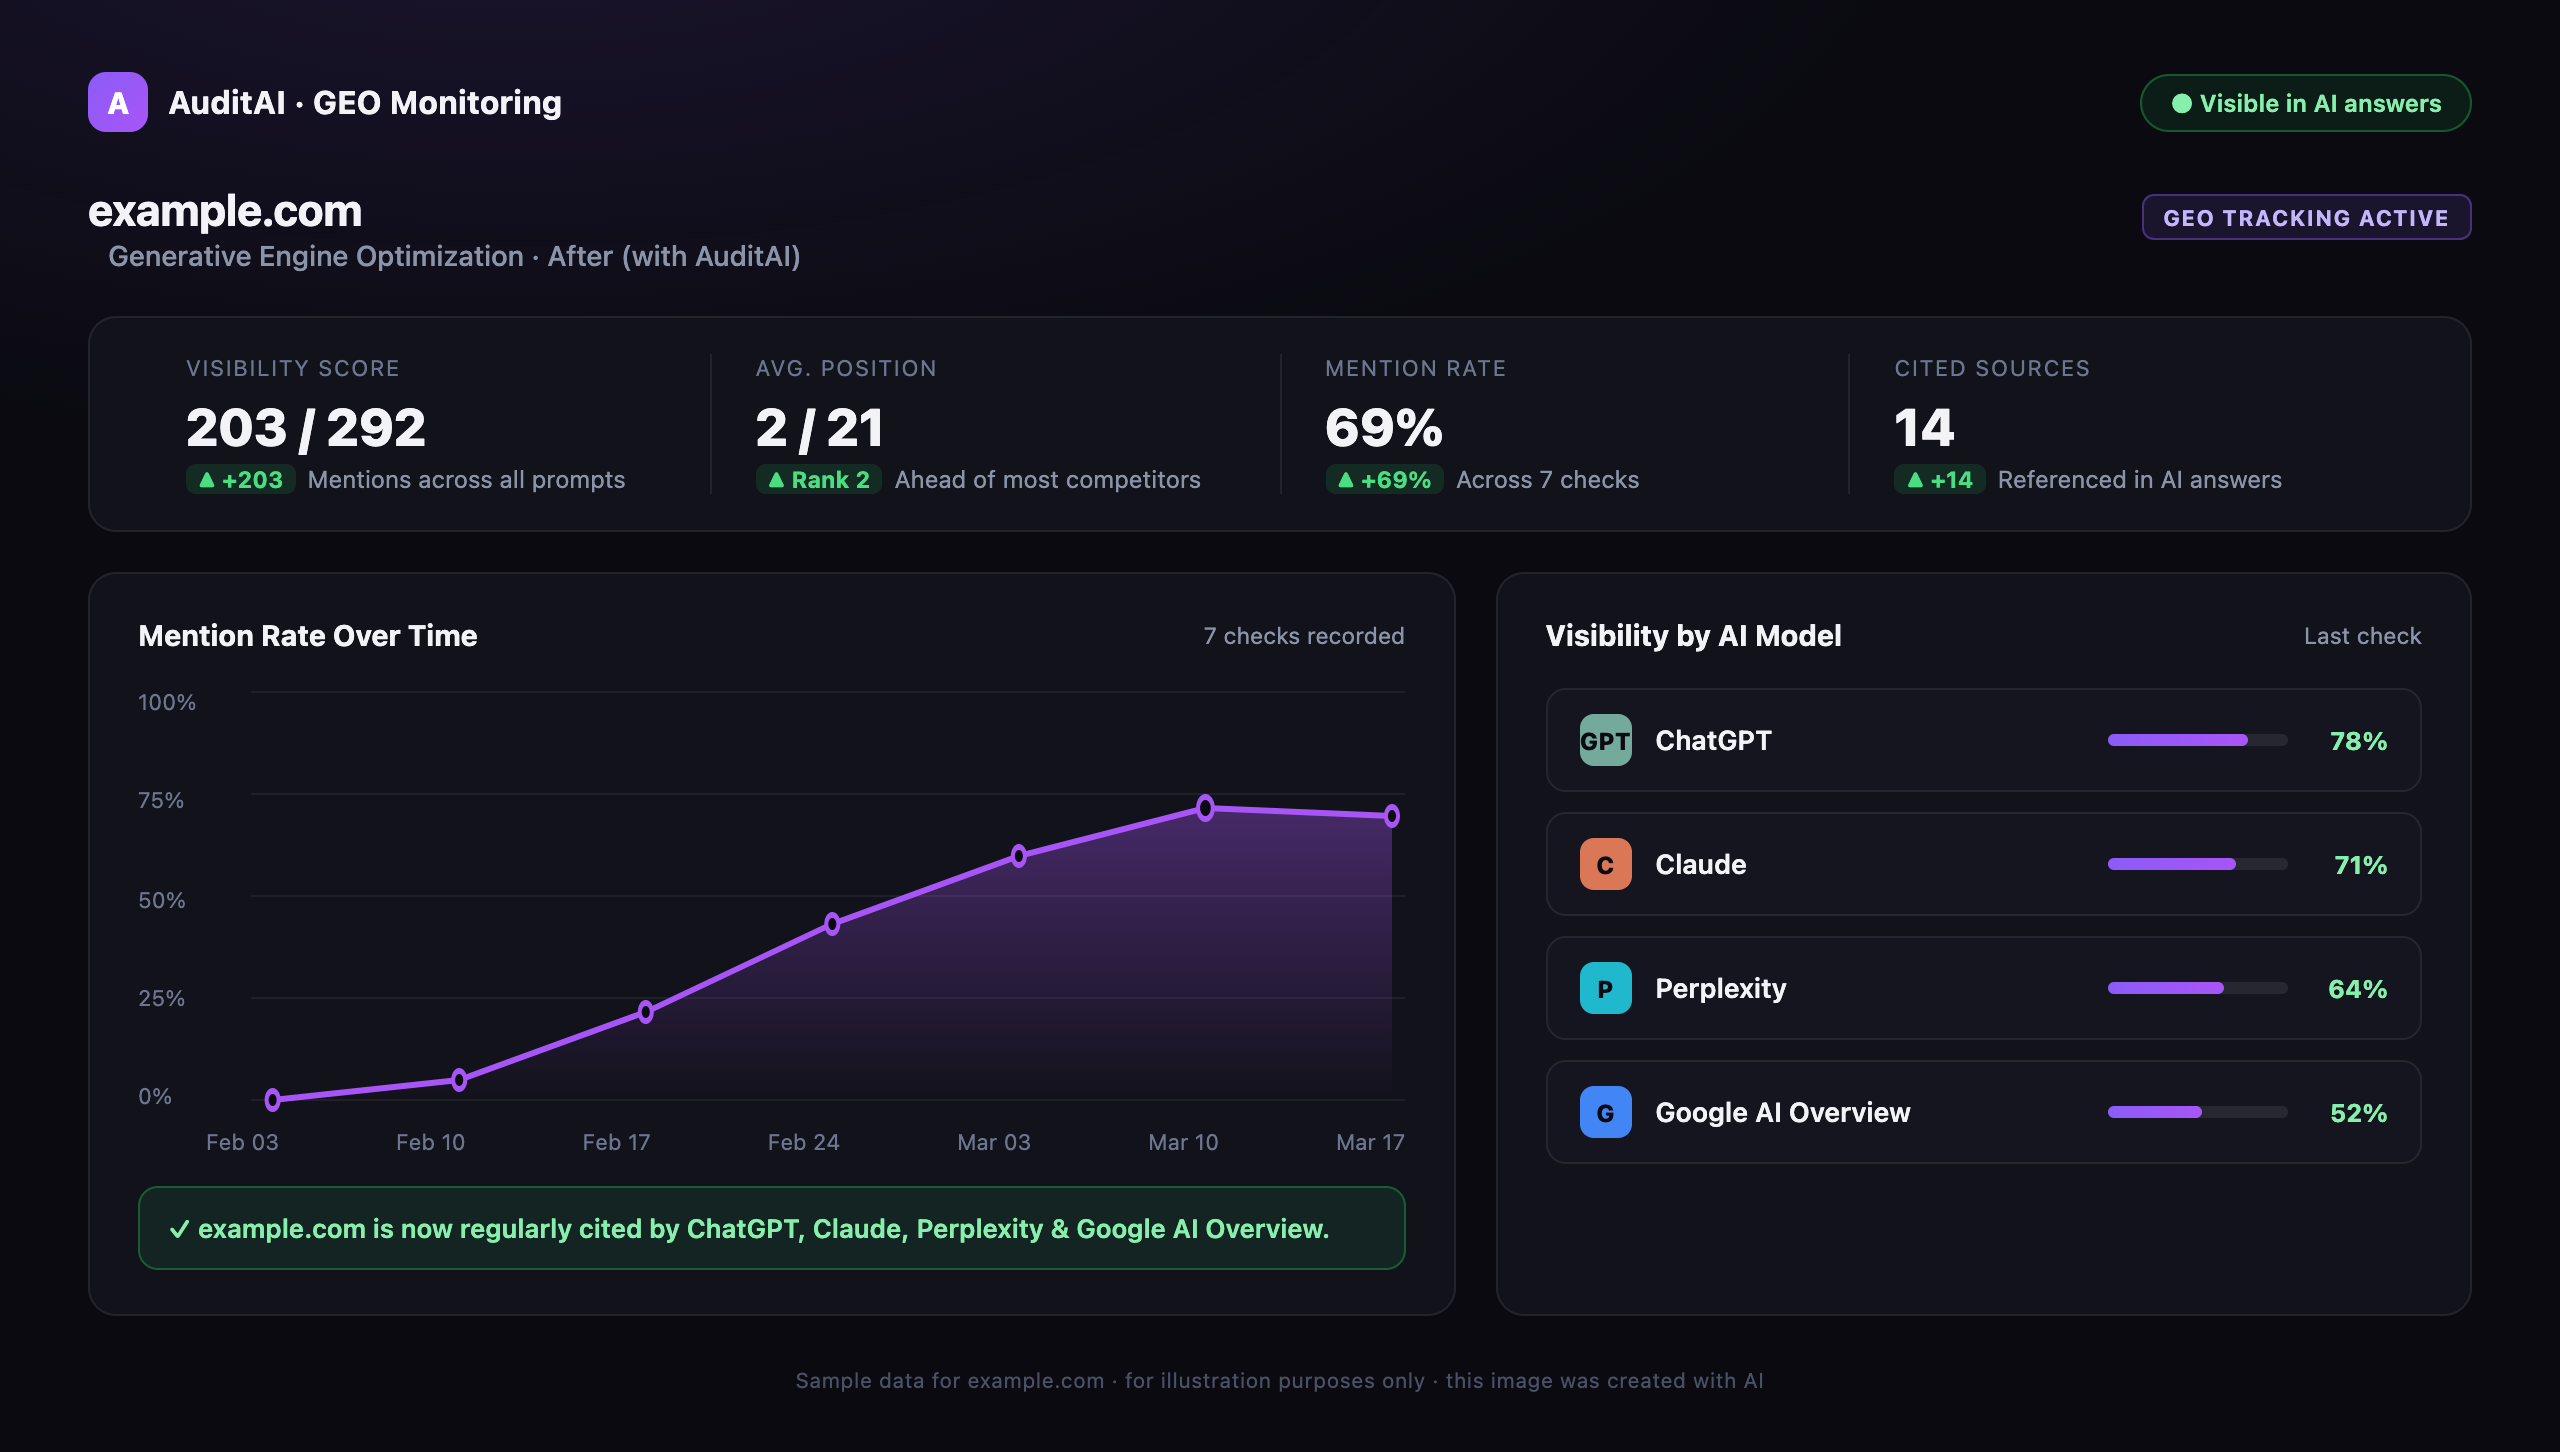Image resolution: width=2560 pixels, height=1452 pixels.
Task: Click the ChatGPT 78% value
Action: 2358,741
